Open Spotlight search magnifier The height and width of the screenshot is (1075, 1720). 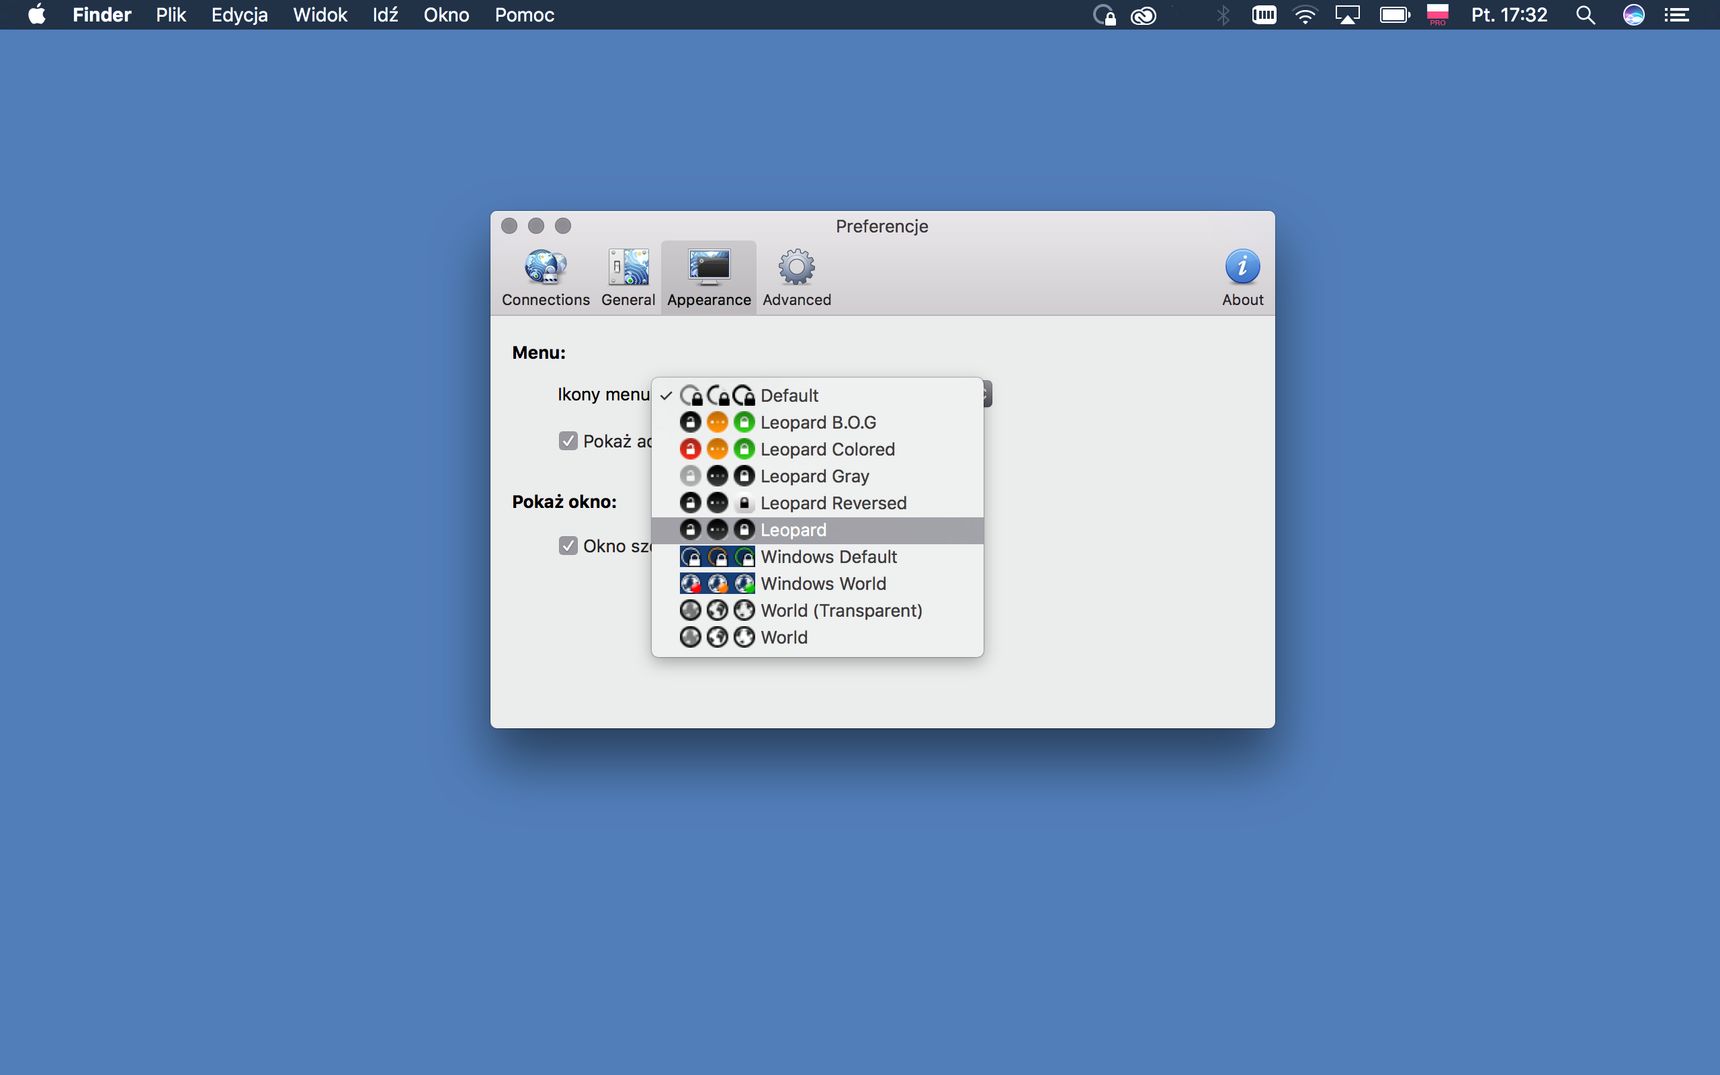click(1585, 15)
